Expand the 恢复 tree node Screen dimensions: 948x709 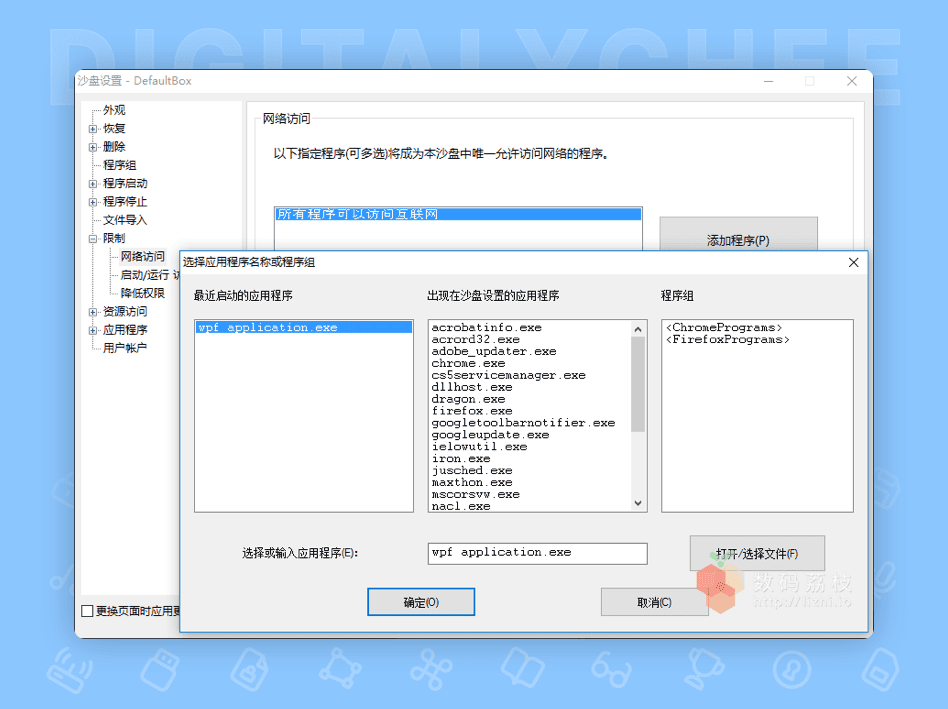pos(93,129)
